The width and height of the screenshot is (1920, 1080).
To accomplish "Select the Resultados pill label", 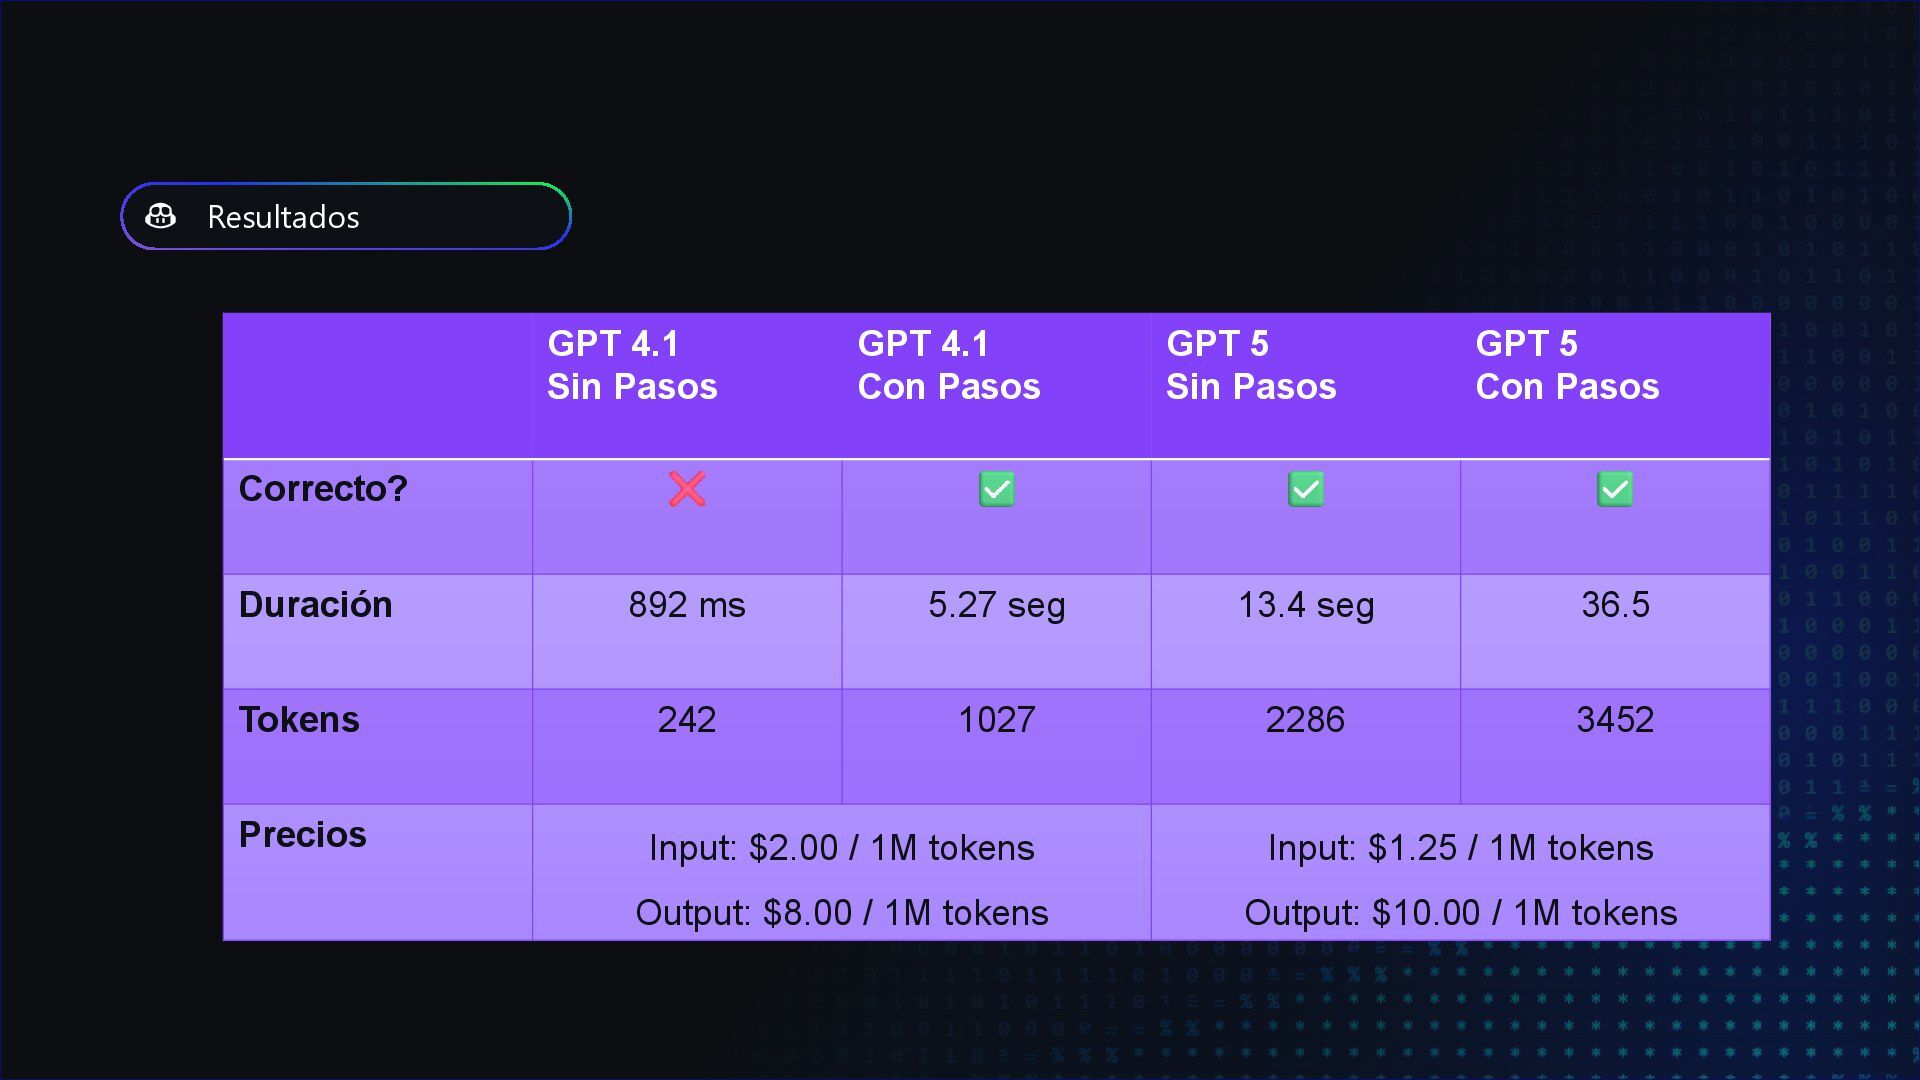I will 283,217.
